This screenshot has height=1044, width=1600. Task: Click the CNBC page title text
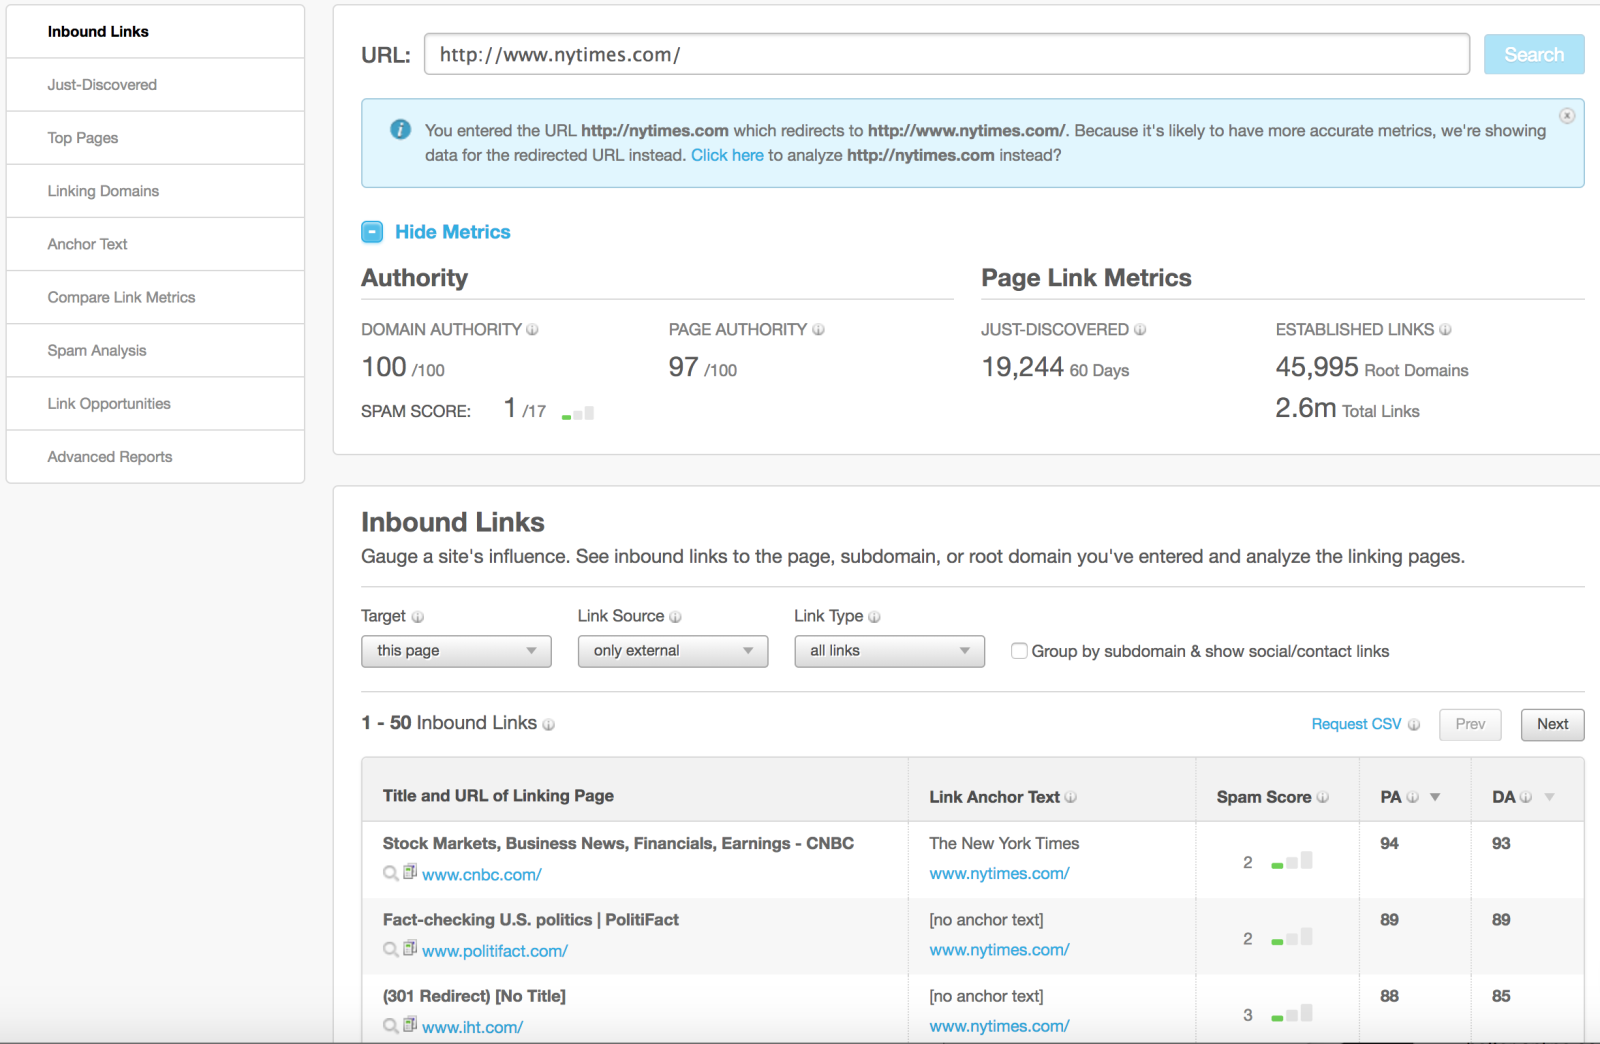point(618,843)
